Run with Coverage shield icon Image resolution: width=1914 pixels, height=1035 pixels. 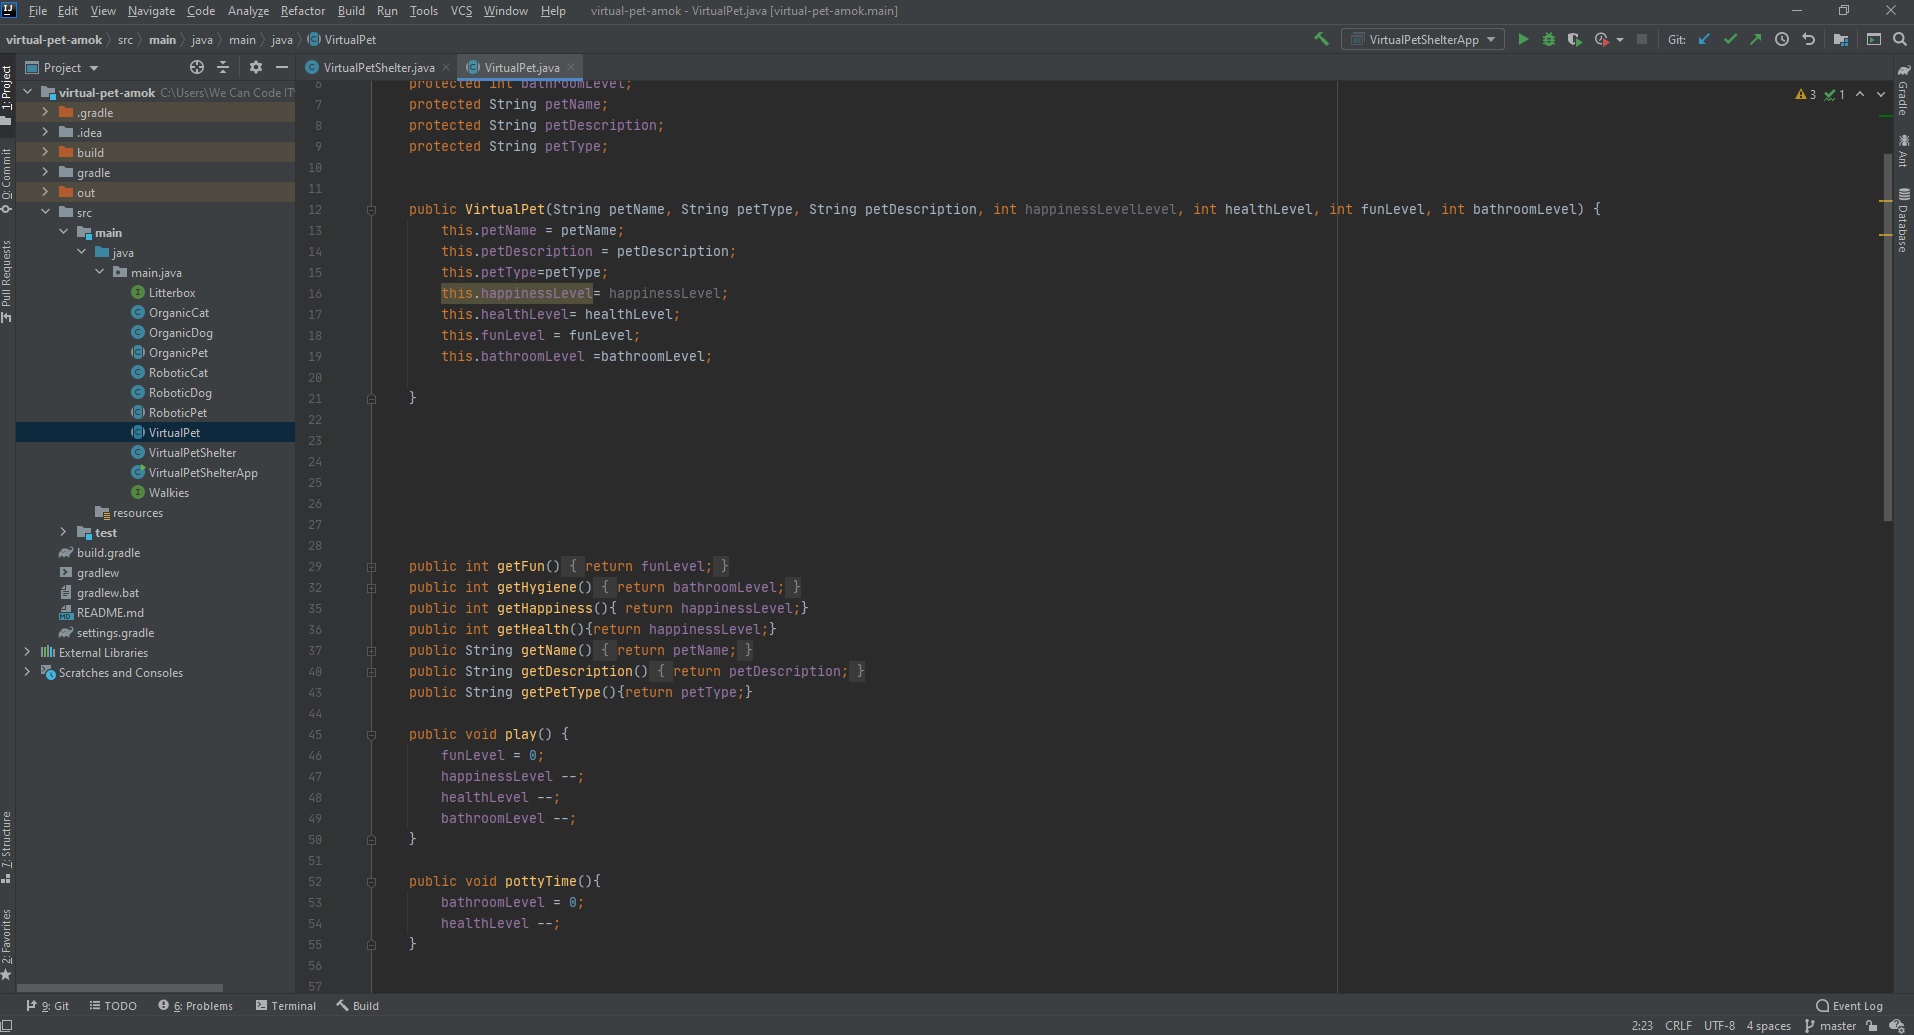(x=1574, y=39)
